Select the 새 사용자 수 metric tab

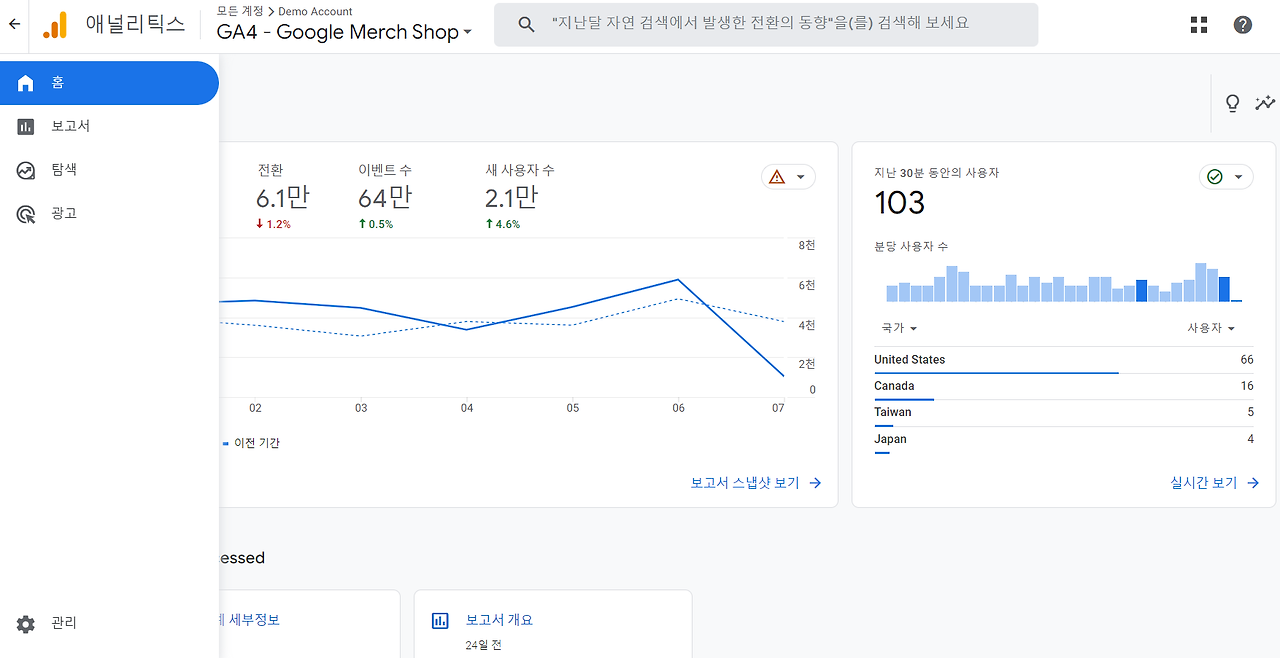point(520,196)
